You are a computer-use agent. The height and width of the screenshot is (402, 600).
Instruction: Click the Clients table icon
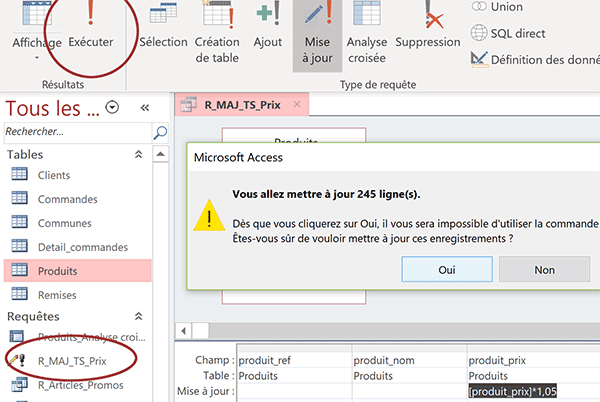(x=20, y=174)
